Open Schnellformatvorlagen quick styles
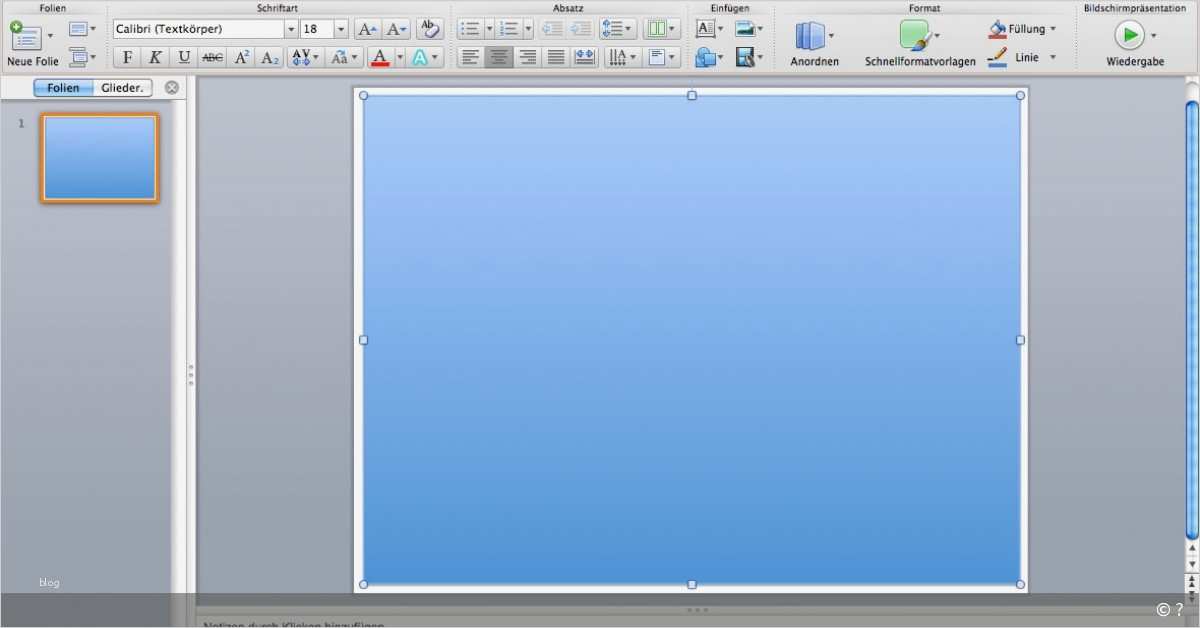 pyautogui.click(x=920, y=44)
